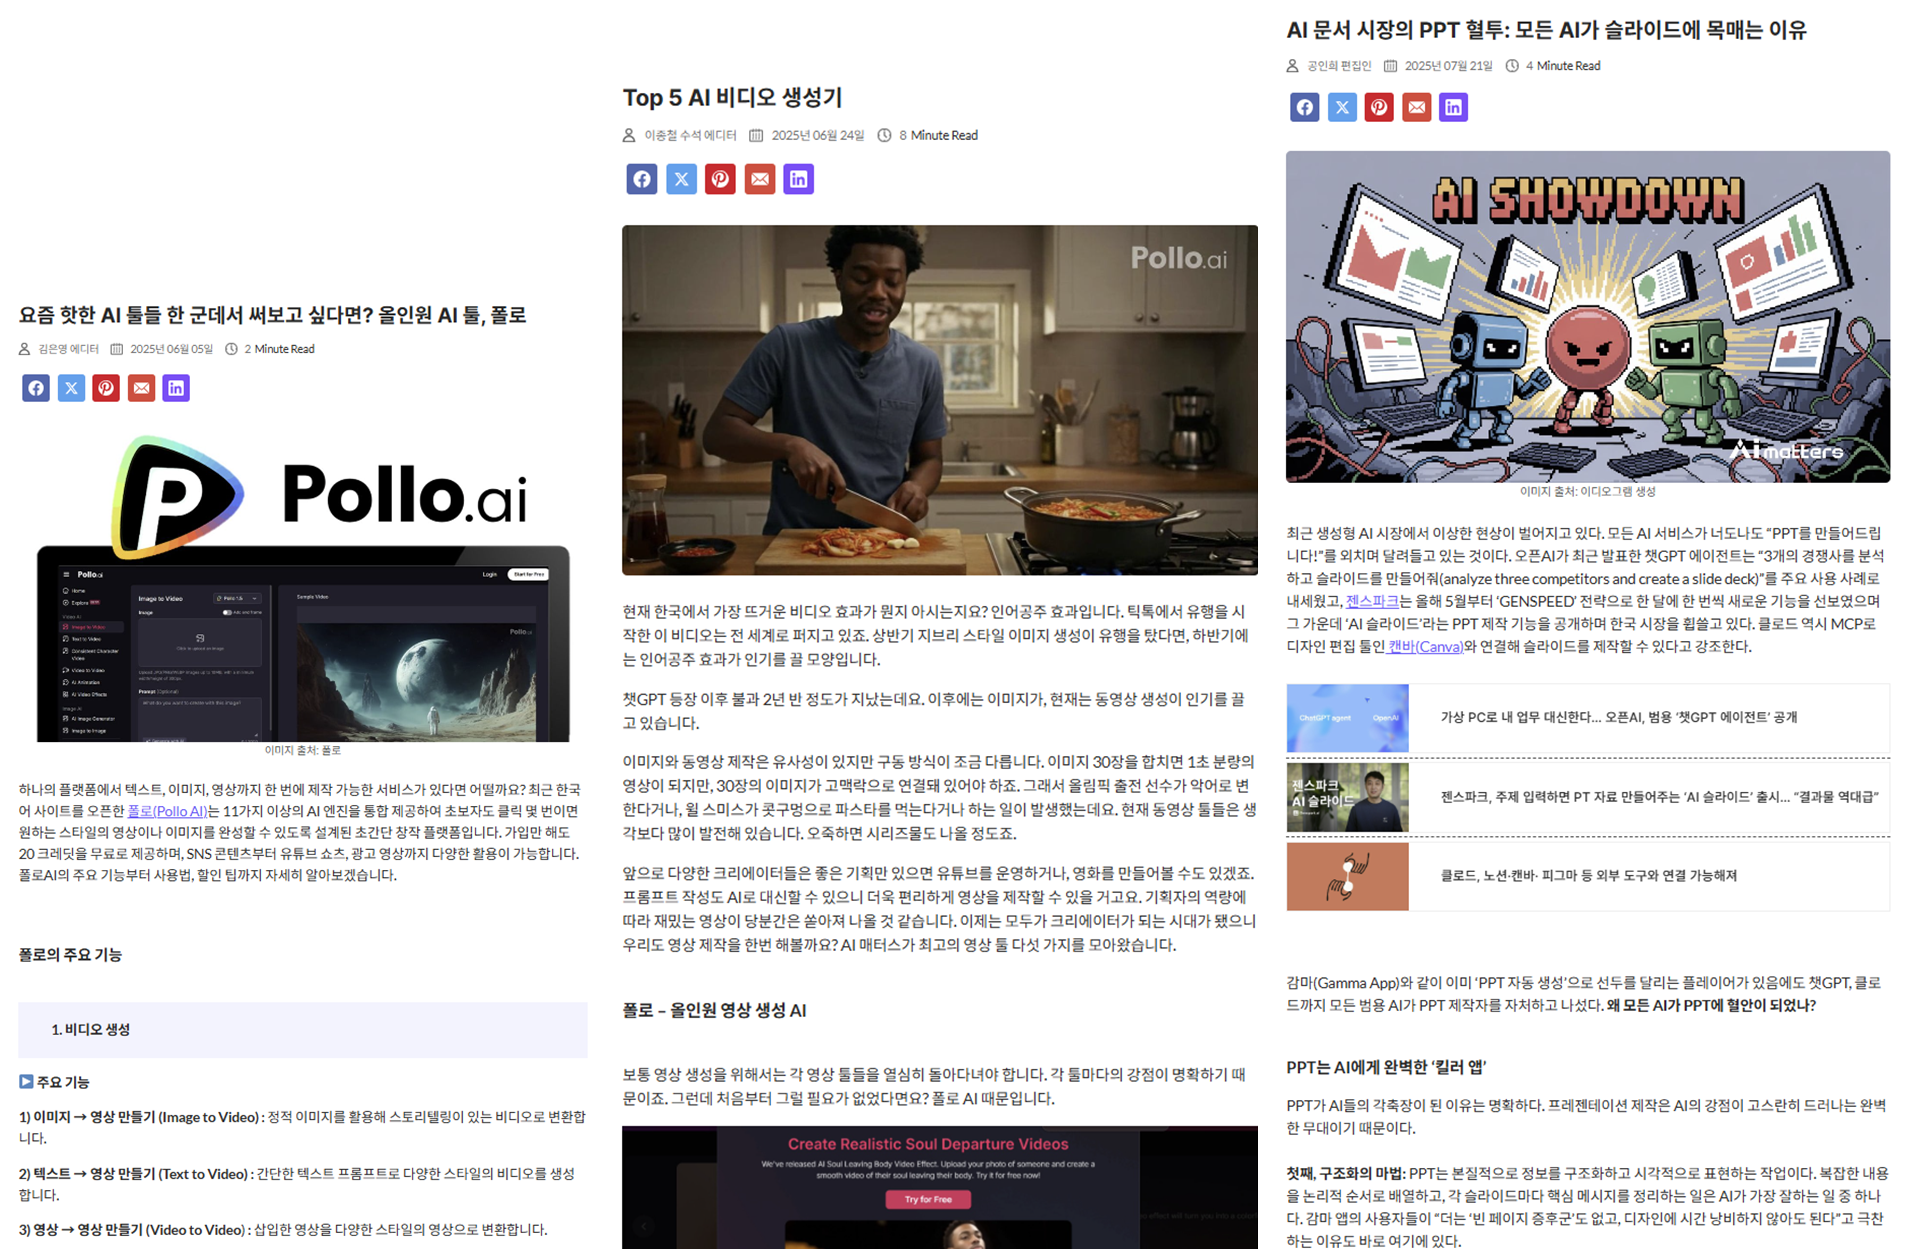
Task: Click the subheading 폴로의 주요 기능
Action: pos(70,955)
